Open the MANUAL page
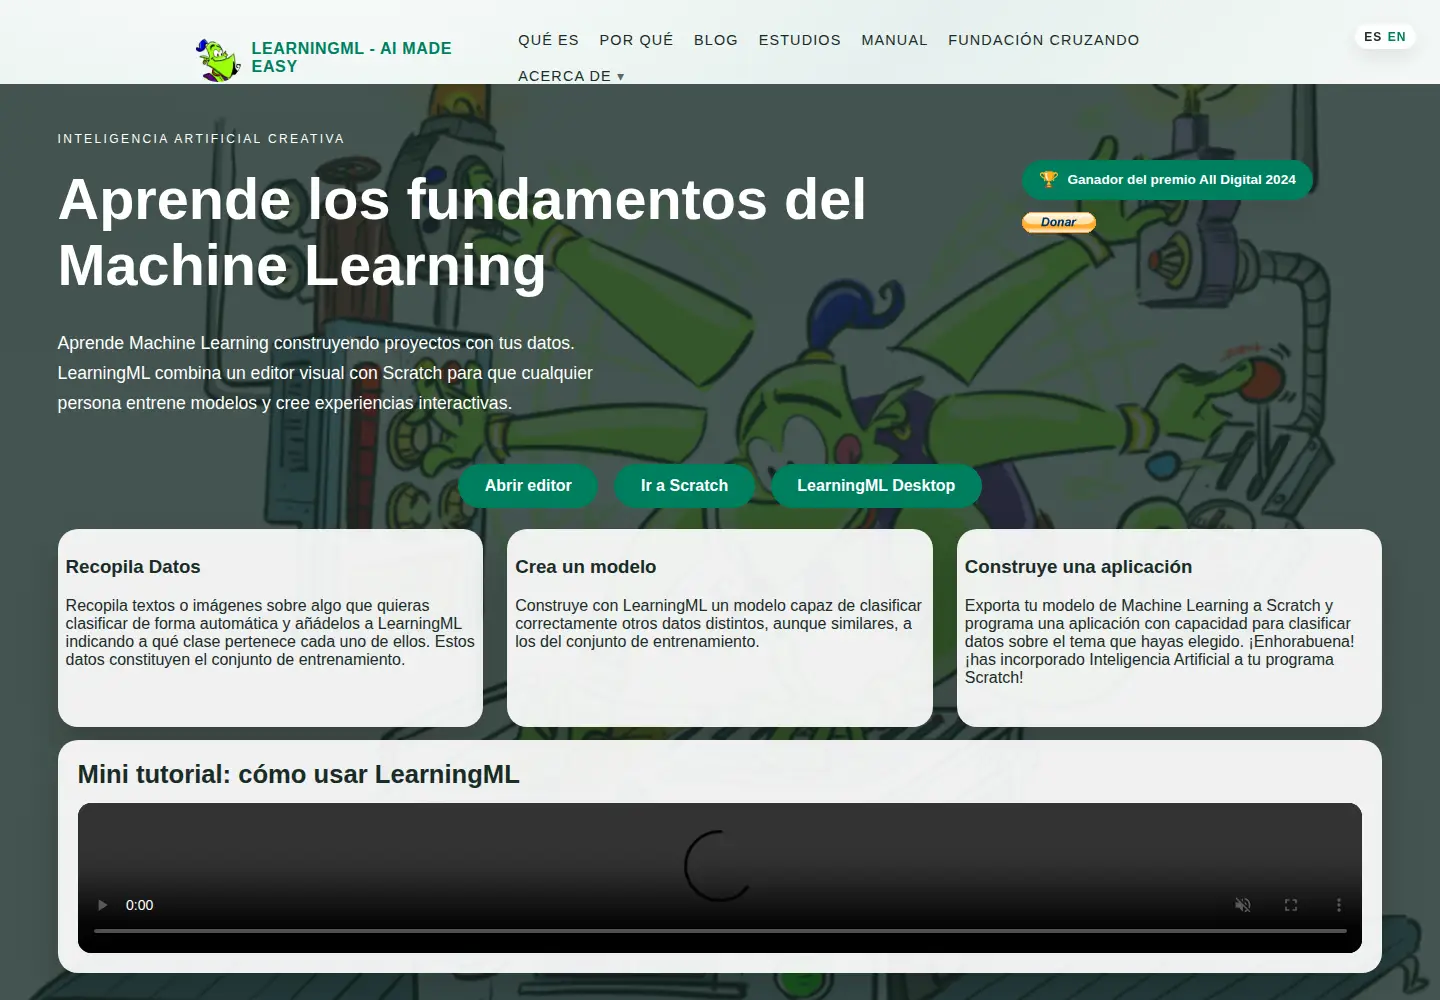 pyautogui.click(x=894, y=40)
